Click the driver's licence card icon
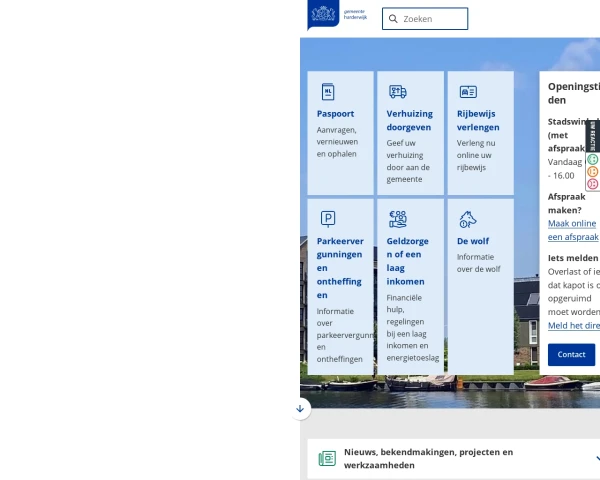Image resolution: width=600 pixels, height=480 pixels. pyautogui.click(x=468, y=92)
